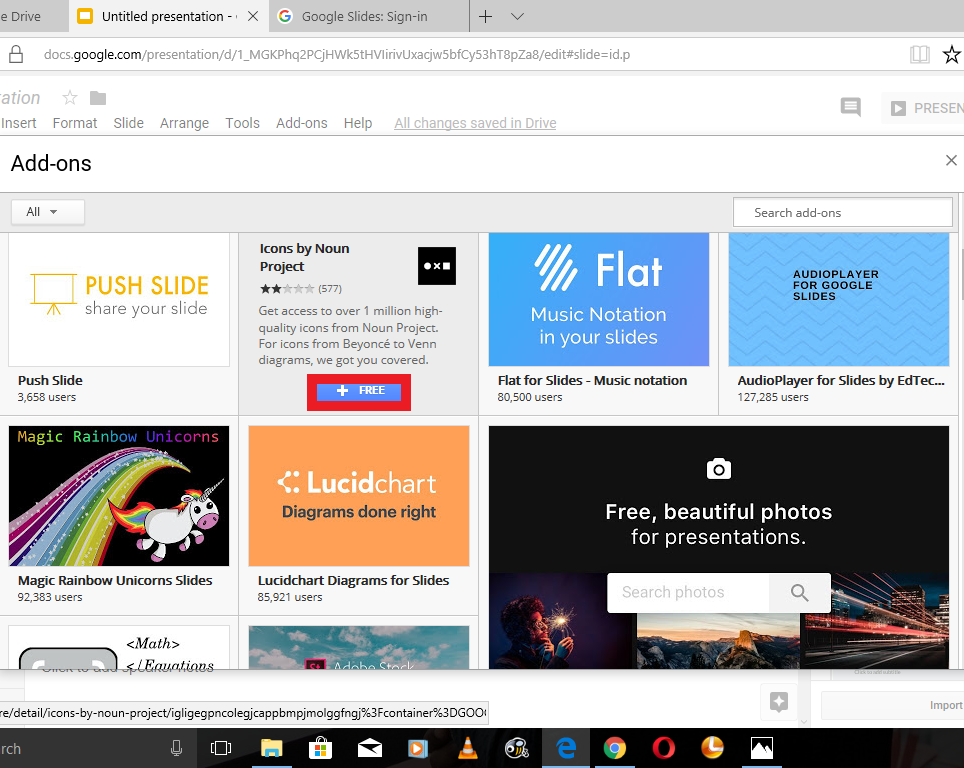964x768 pixels.
Task: Star the presentation title
Action: pos(70,97)
